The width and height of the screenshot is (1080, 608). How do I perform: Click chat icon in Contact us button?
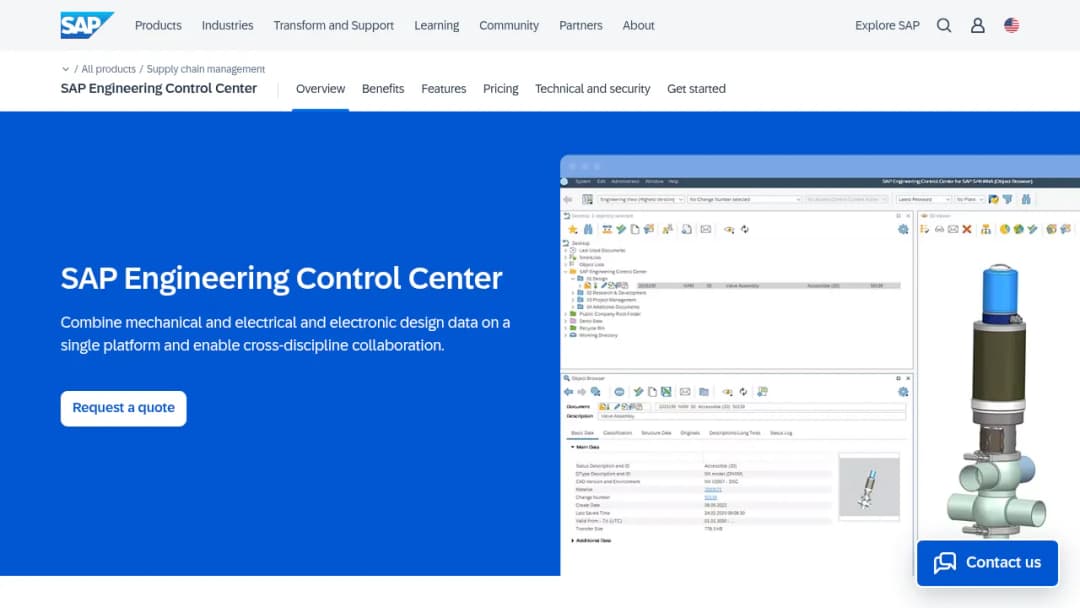pyautogui.click(x=945, y=563)
